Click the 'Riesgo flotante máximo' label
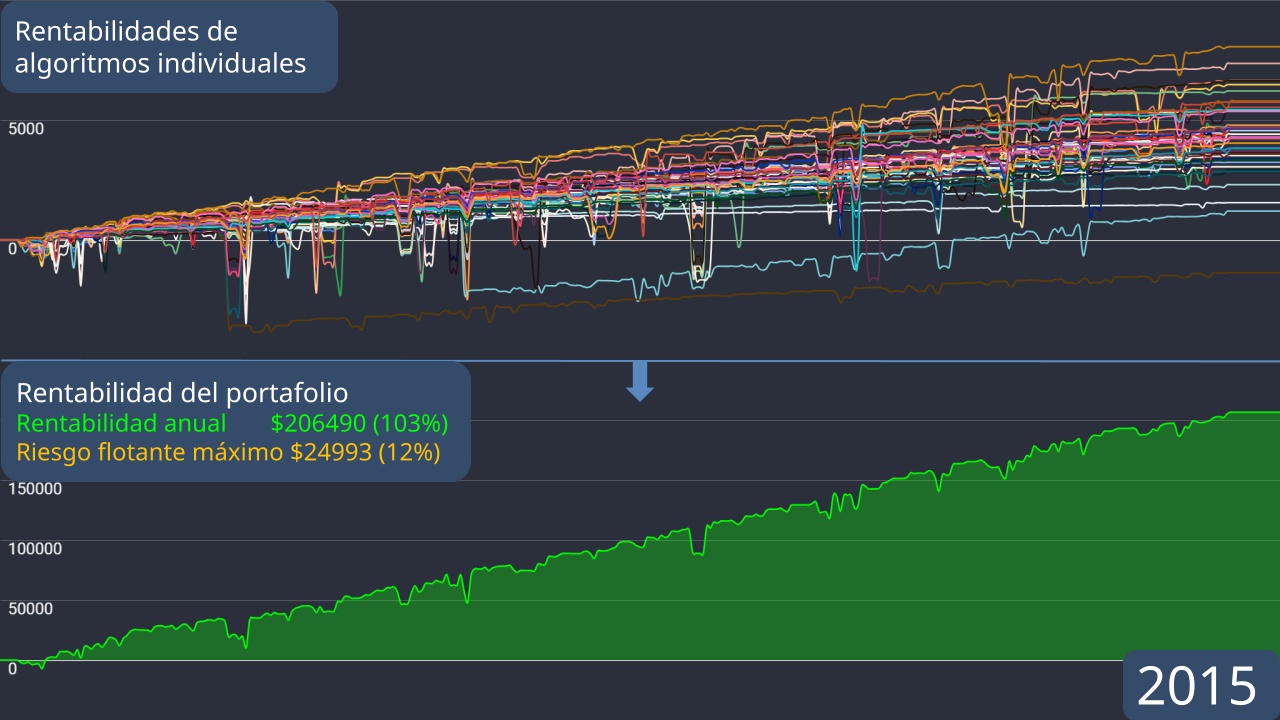Image resolution: width=1280 pixels, height=720 pixels. point(150,452)
